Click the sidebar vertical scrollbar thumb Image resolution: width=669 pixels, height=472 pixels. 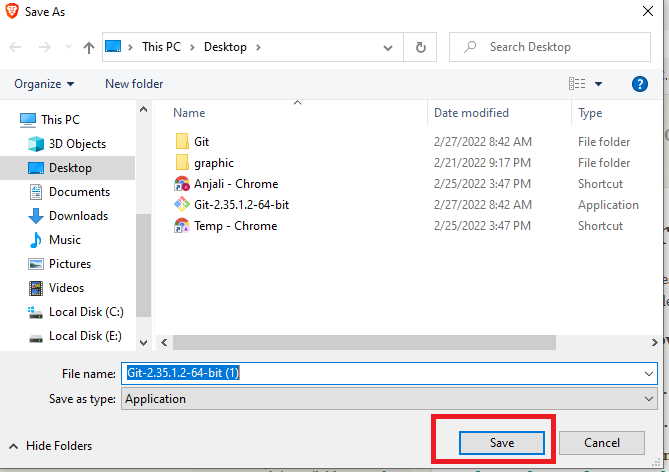point(143,265)
